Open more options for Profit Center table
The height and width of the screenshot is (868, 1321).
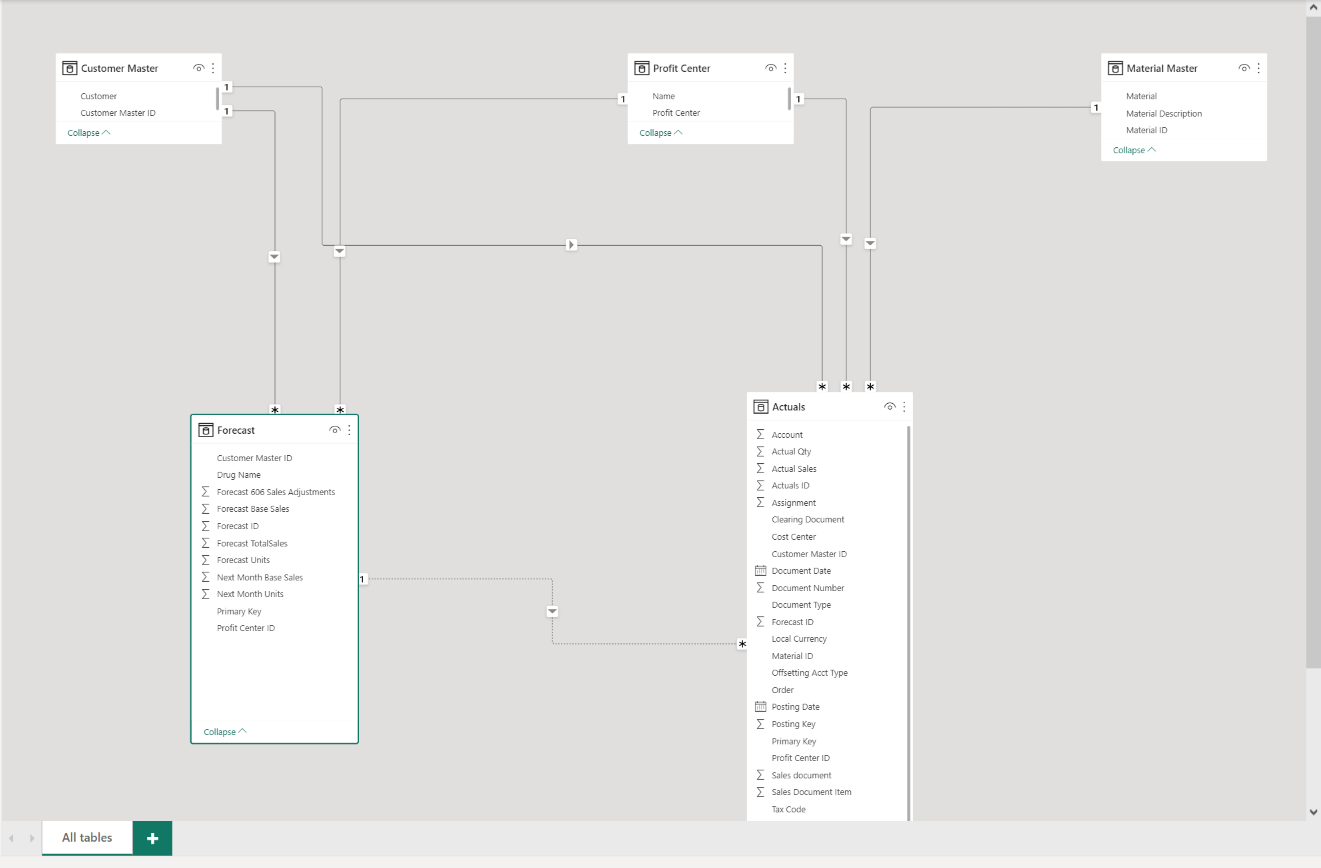pos(785,68)
